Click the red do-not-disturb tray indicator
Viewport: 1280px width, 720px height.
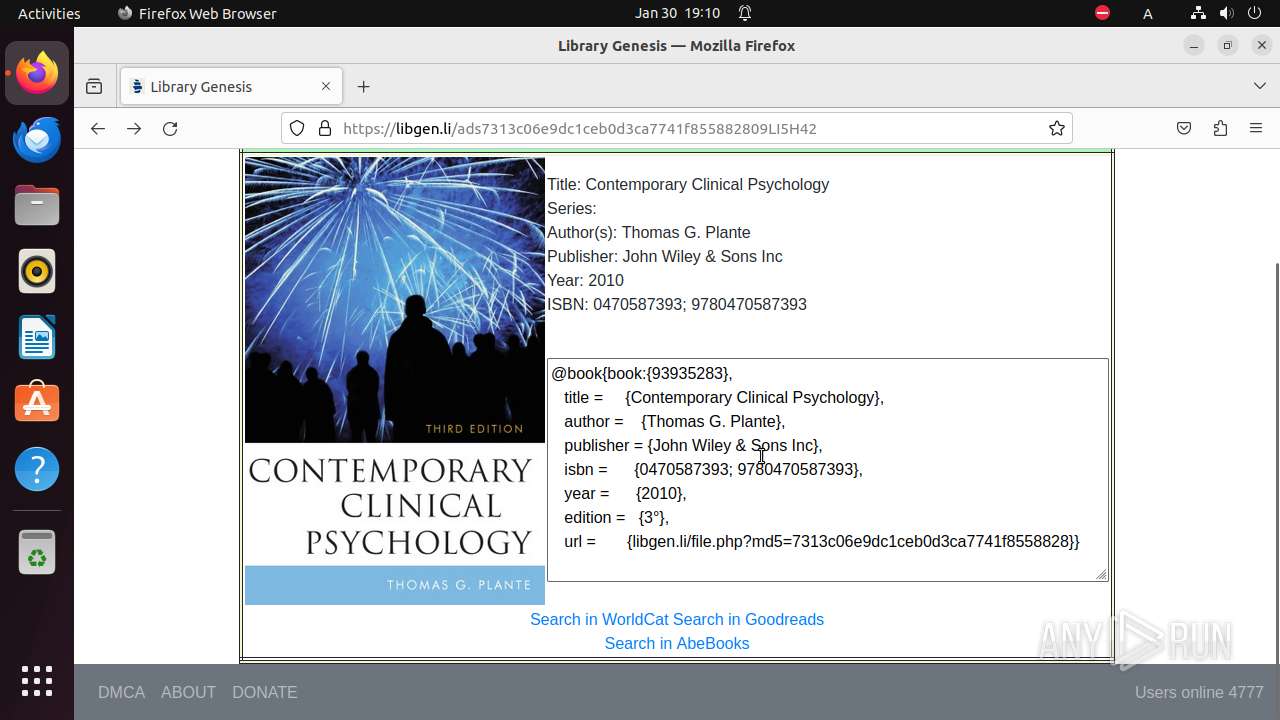click(x=1102, y=13)
